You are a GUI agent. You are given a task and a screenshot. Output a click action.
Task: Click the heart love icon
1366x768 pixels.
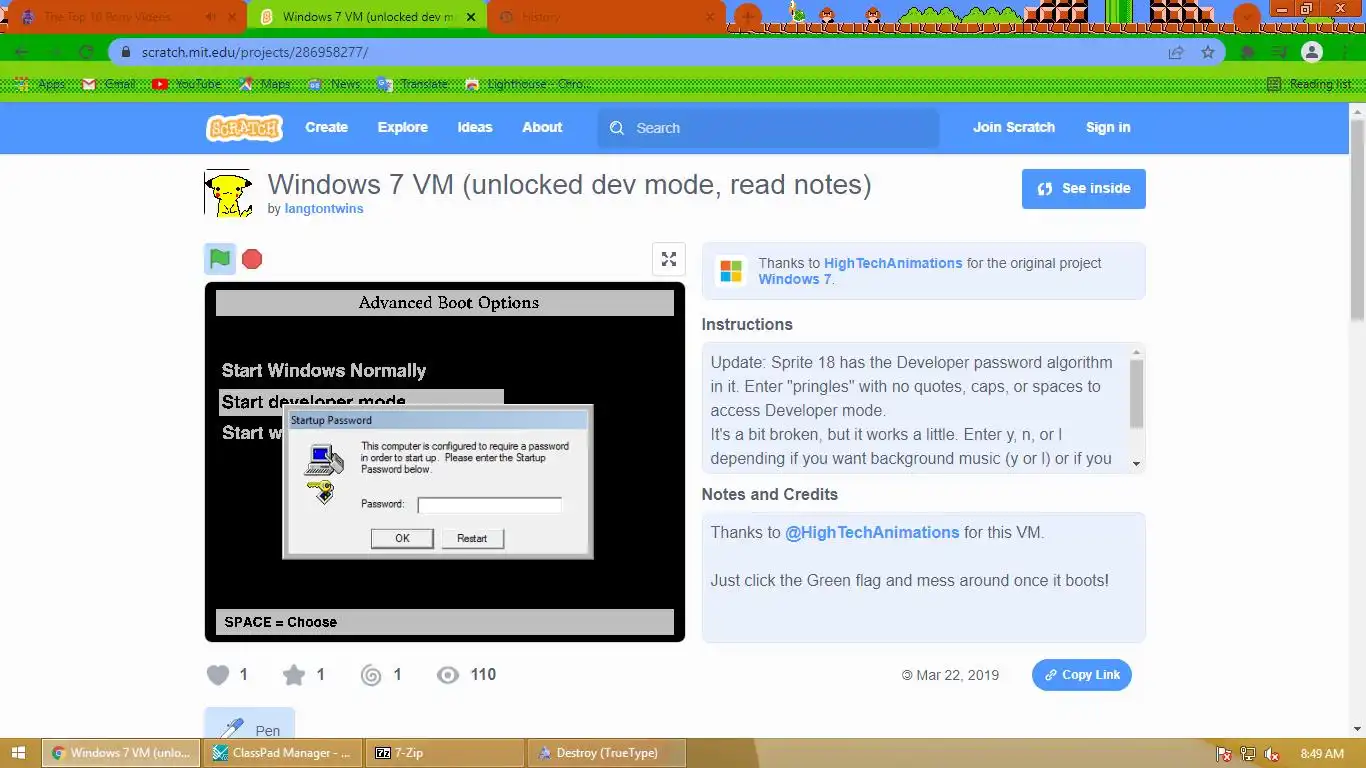tap(218, 675)
